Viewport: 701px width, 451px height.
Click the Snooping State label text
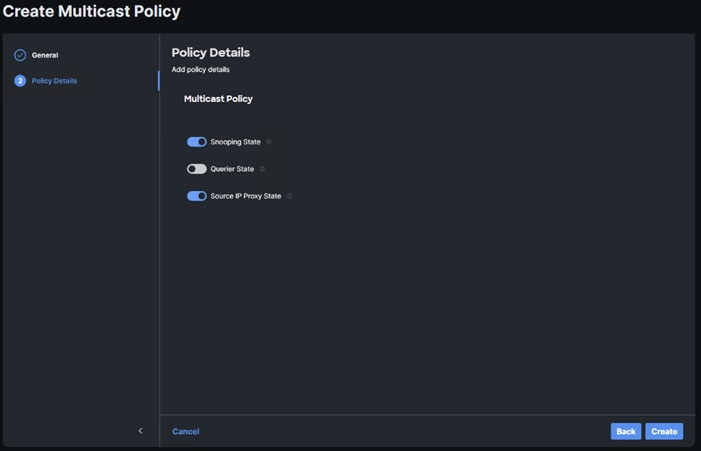(235, 142)
